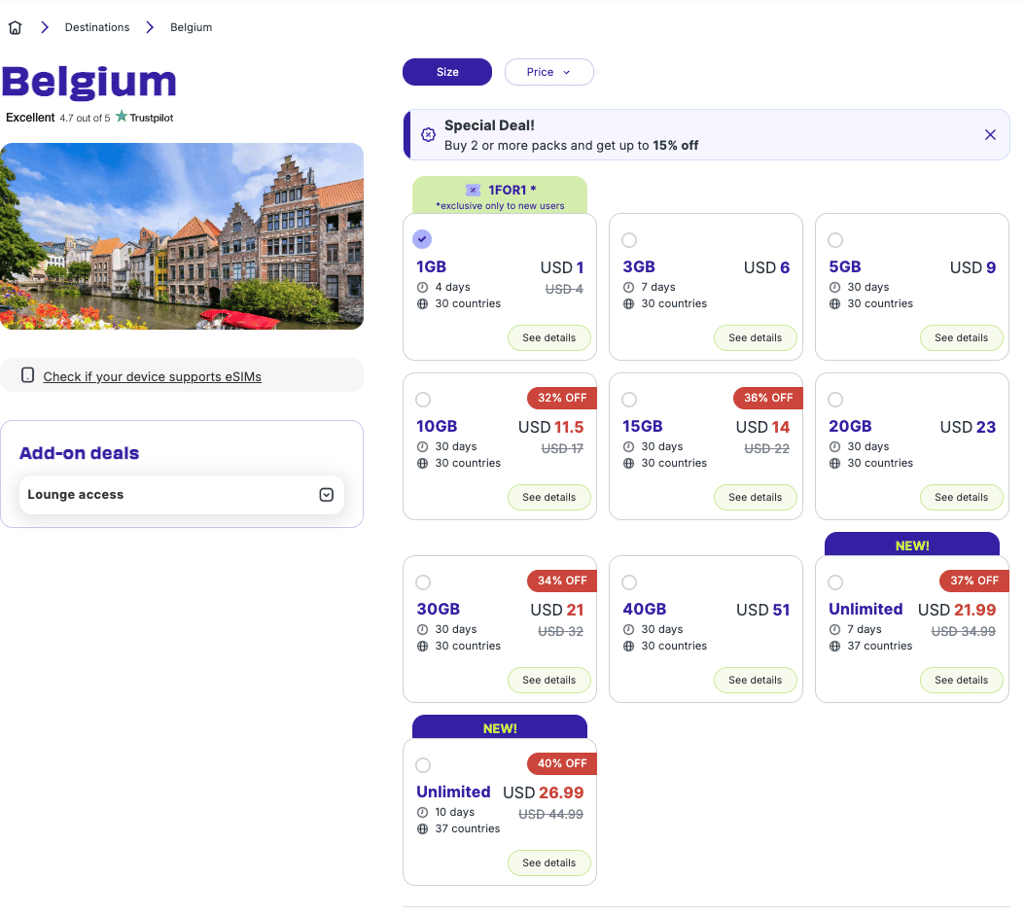Viewport: 1024px width, 915px height.
Task: See details for Unlimited 7 days plan
Action: click(x=961, y=680)
